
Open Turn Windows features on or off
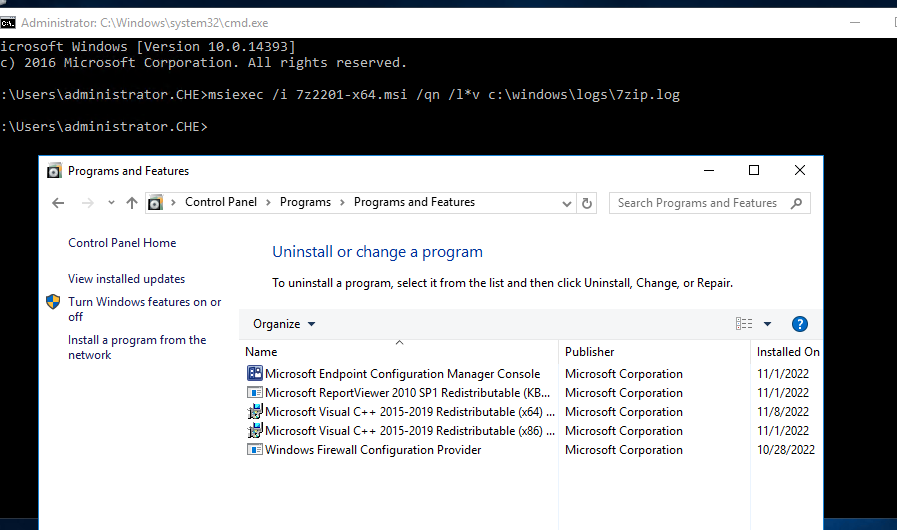coord(144,309)
